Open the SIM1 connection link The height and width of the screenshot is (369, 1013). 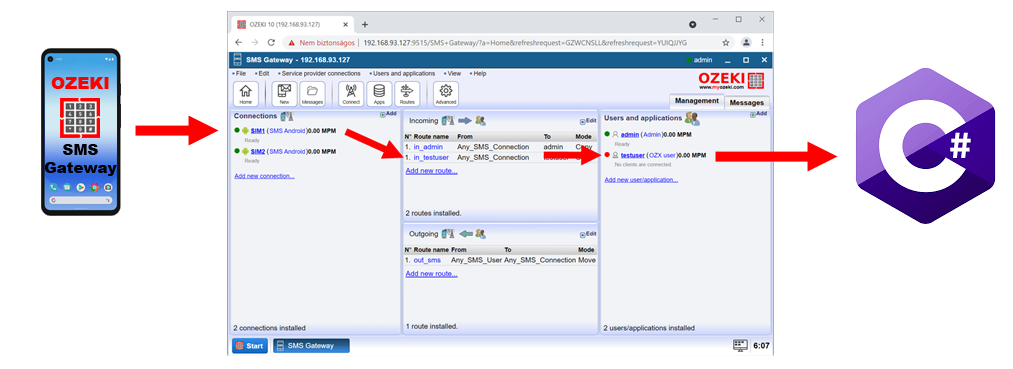[x=258, y=131]
